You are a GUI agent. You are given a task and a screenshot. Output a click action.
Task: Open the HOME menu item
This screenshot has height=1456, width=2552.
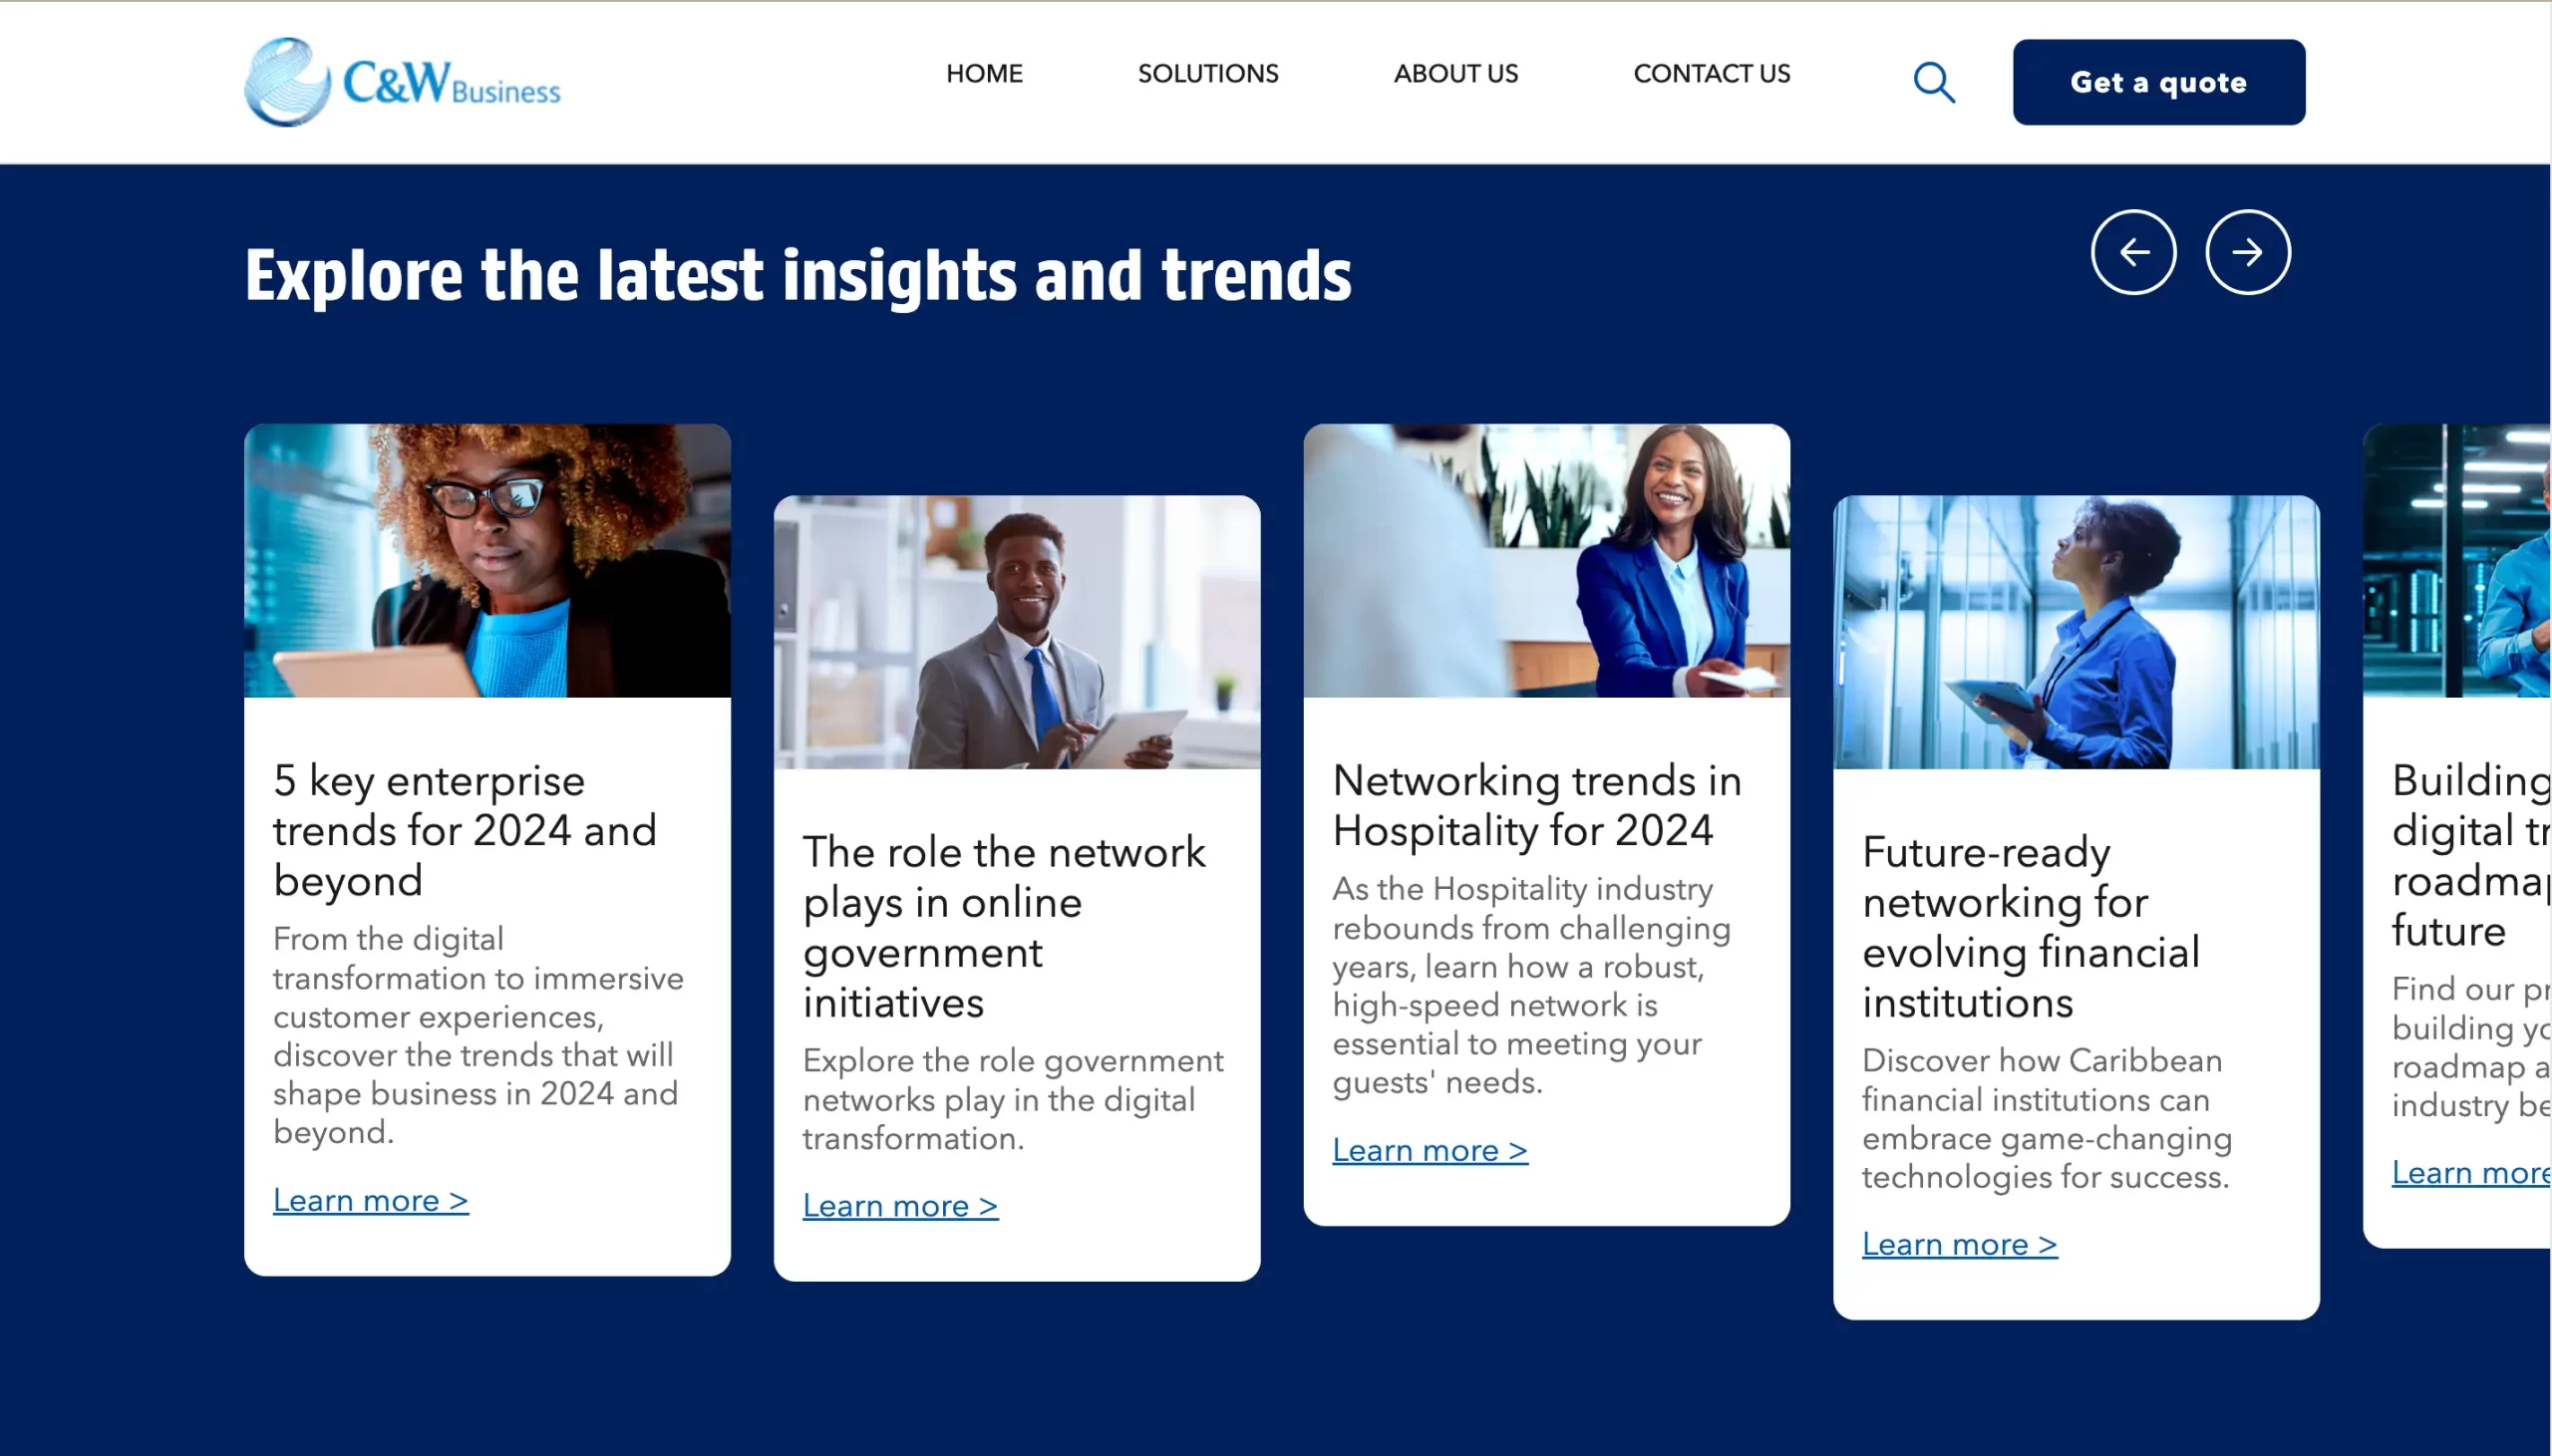pos(984,74)
